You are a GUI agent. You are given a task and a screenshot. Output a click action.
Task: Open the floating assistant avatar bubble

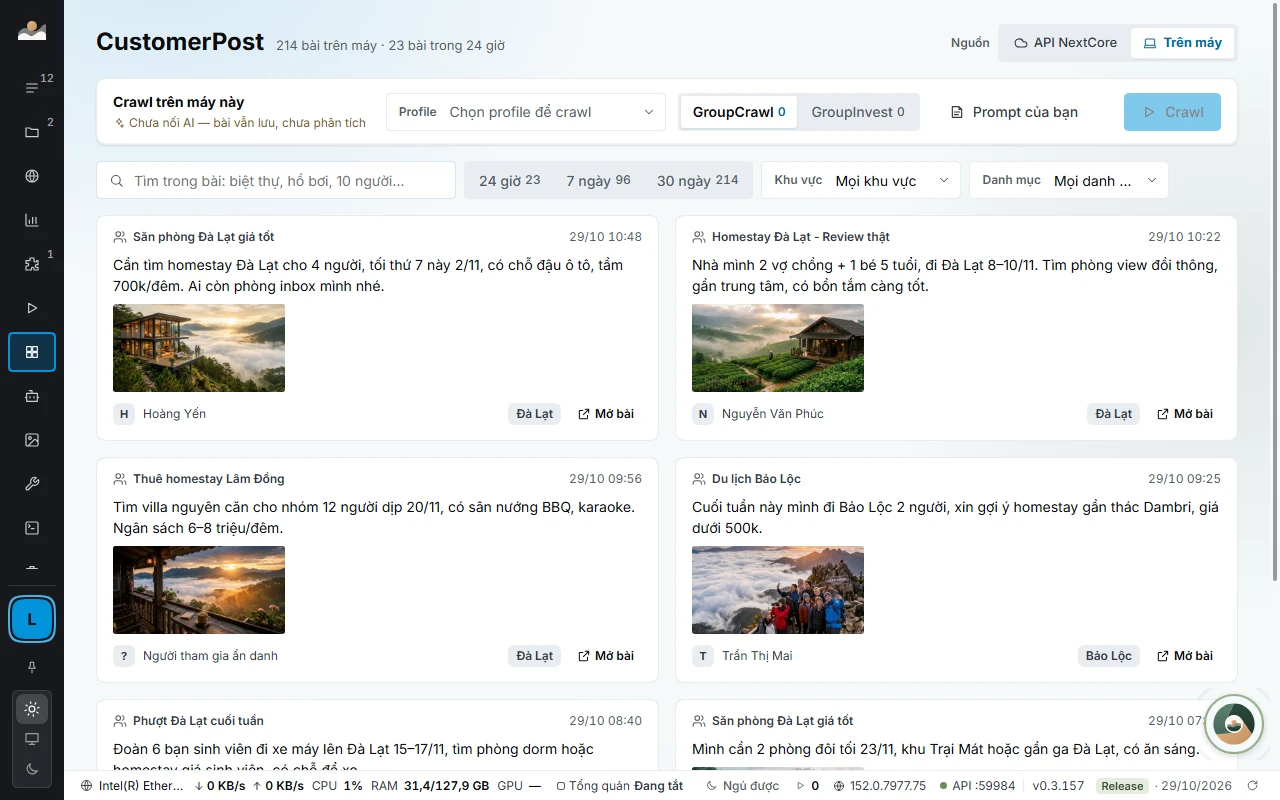tap(1234, 724)
